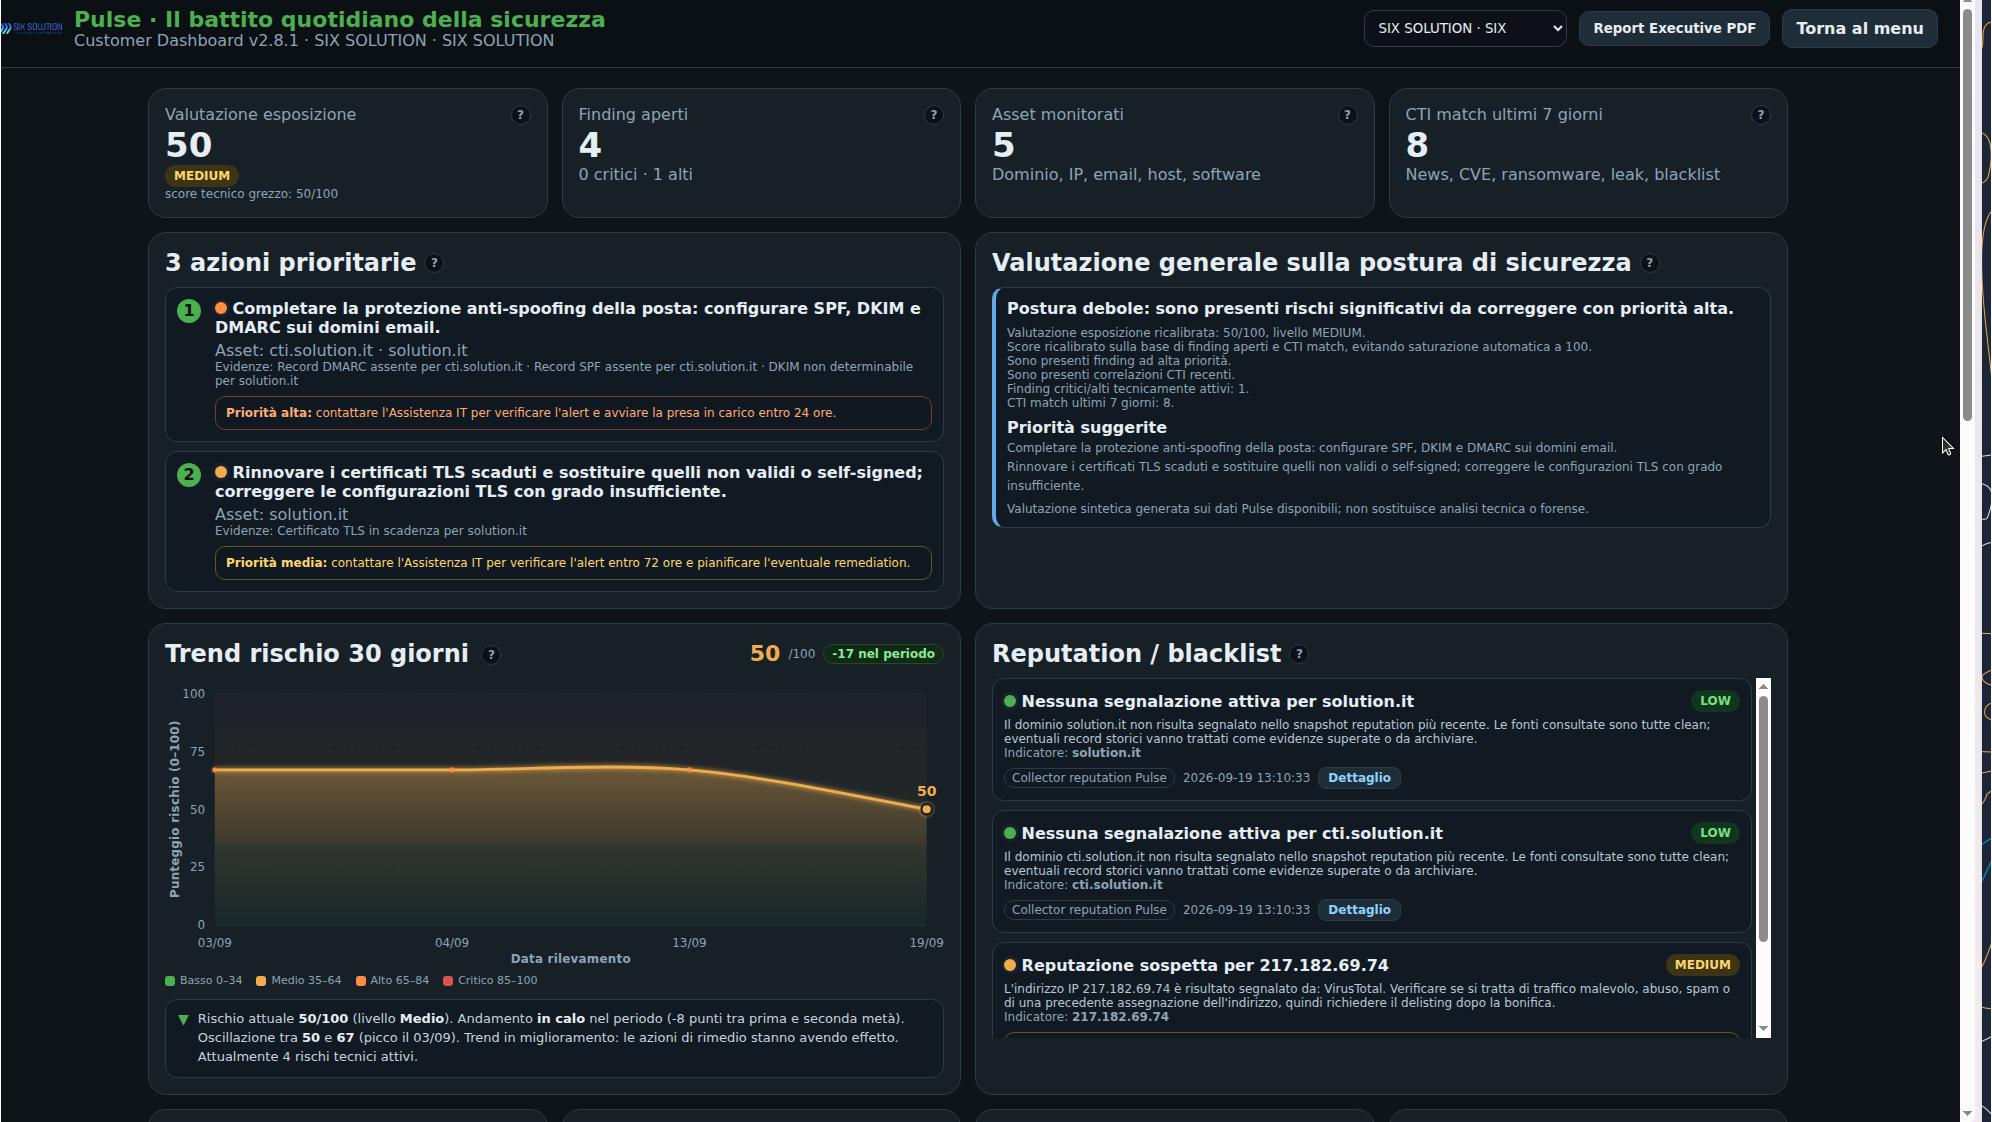The width and height of the screenshot is (1992, 1122).
Task: Open help icon next to Reputation / blacklist
Action: click(x=1299, y=654)
